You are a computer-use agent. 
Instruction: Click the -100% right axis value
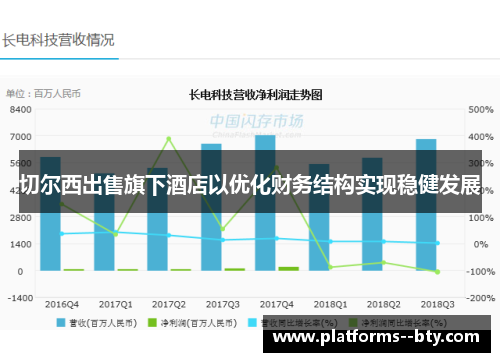480,272
